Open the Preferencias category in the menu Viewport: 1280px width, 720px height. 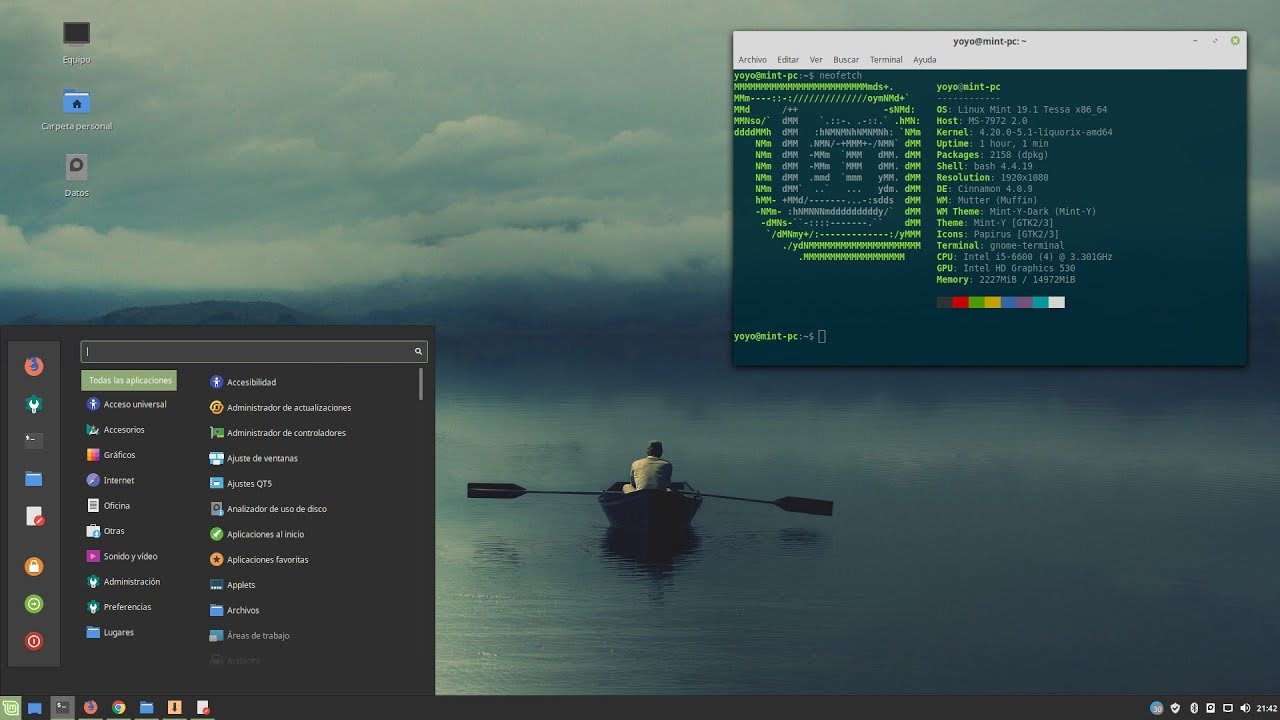127,607
